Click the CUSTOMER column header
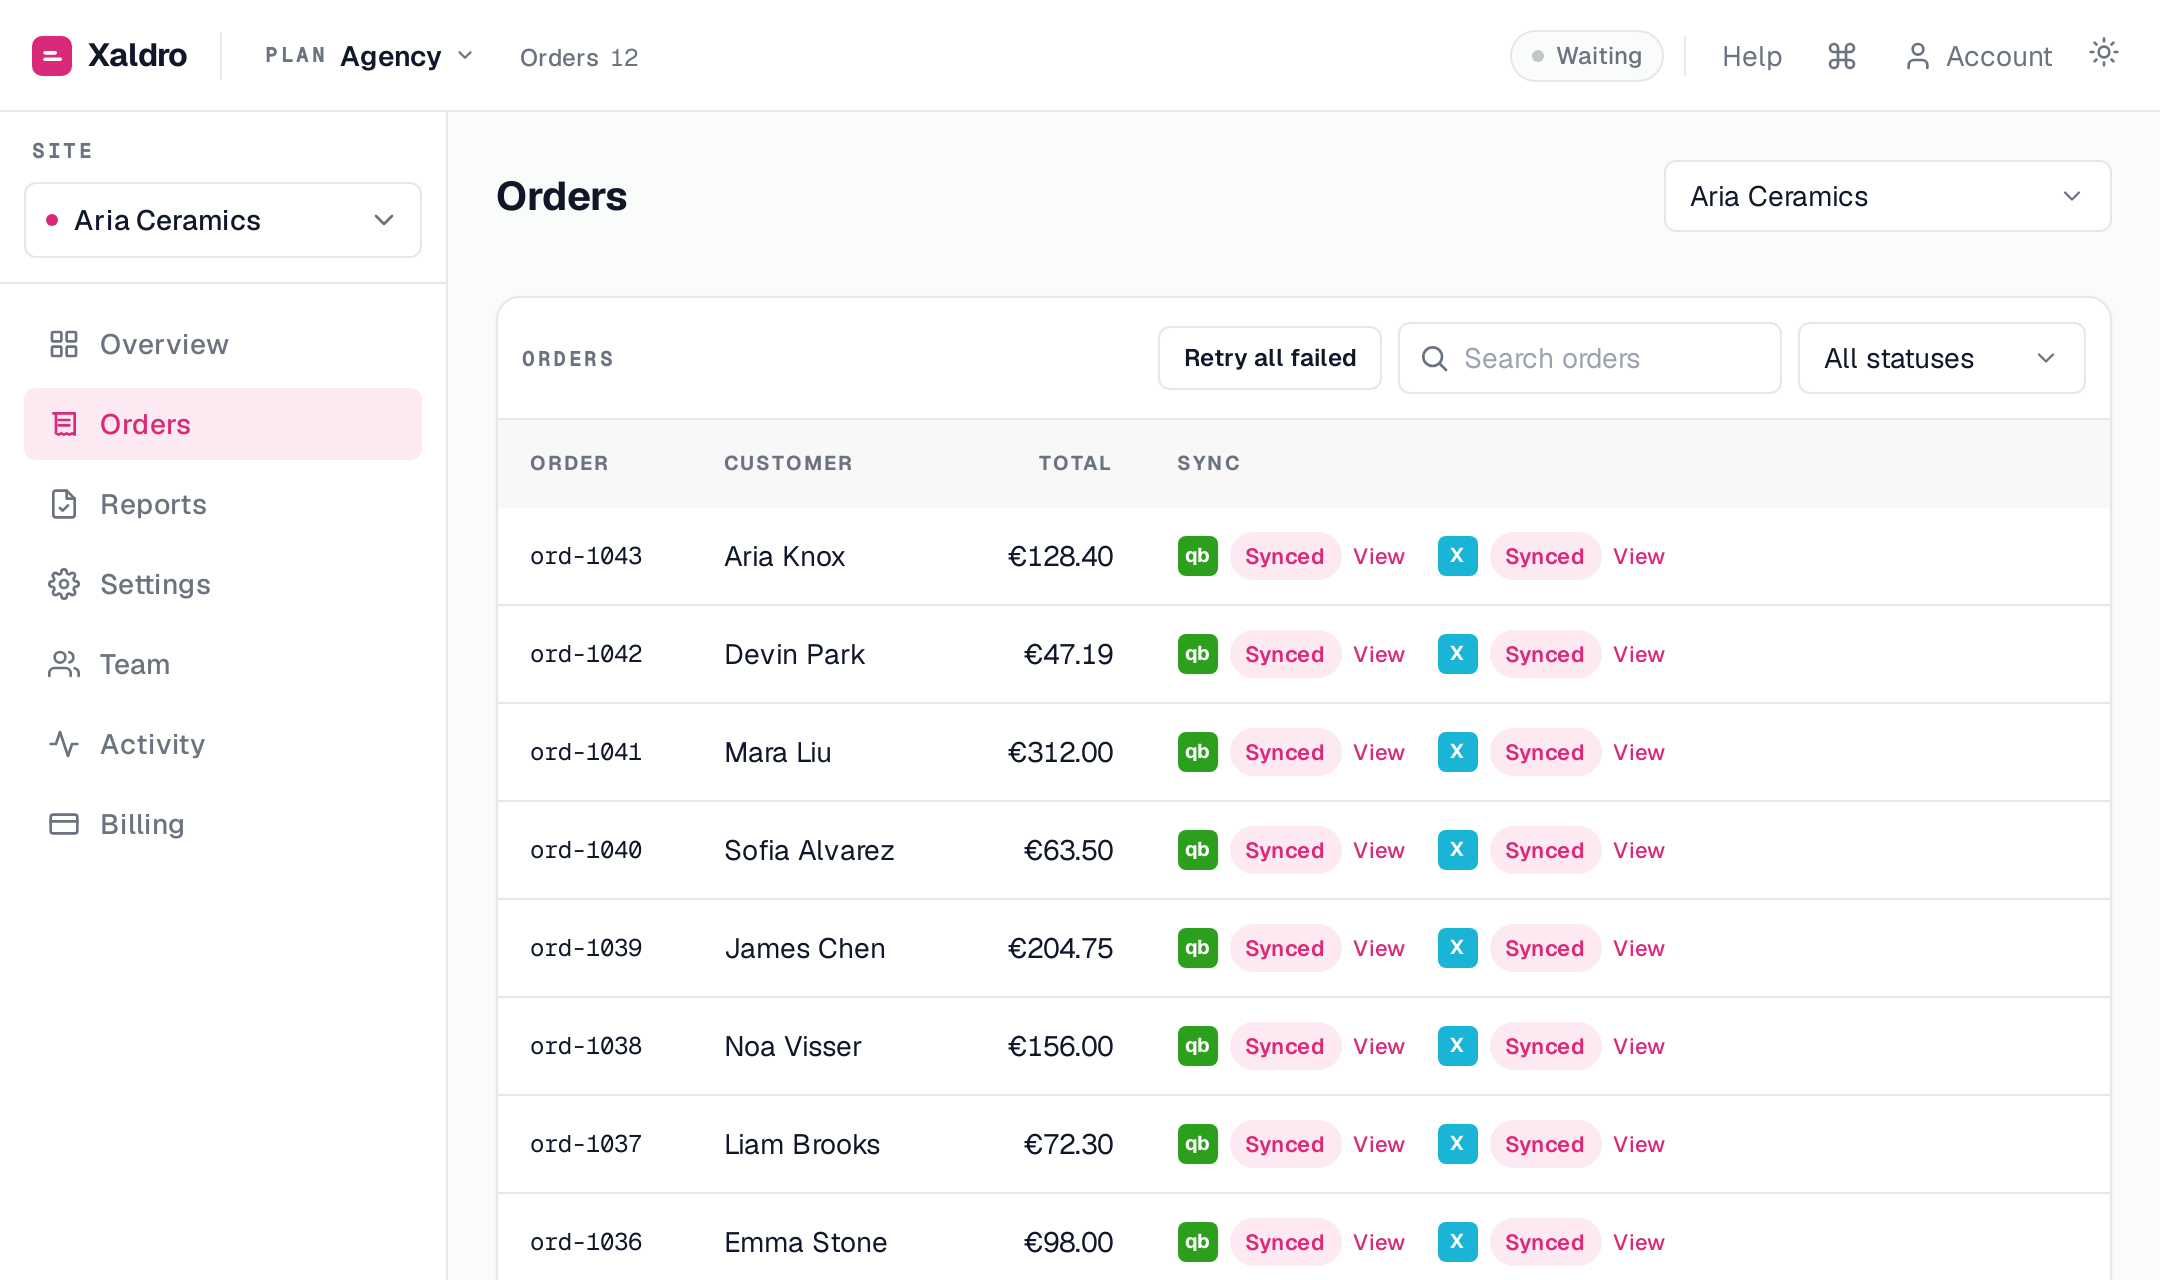Image resolution: width=2160 pixels, height=1280 pixels. tap(788, 463)
